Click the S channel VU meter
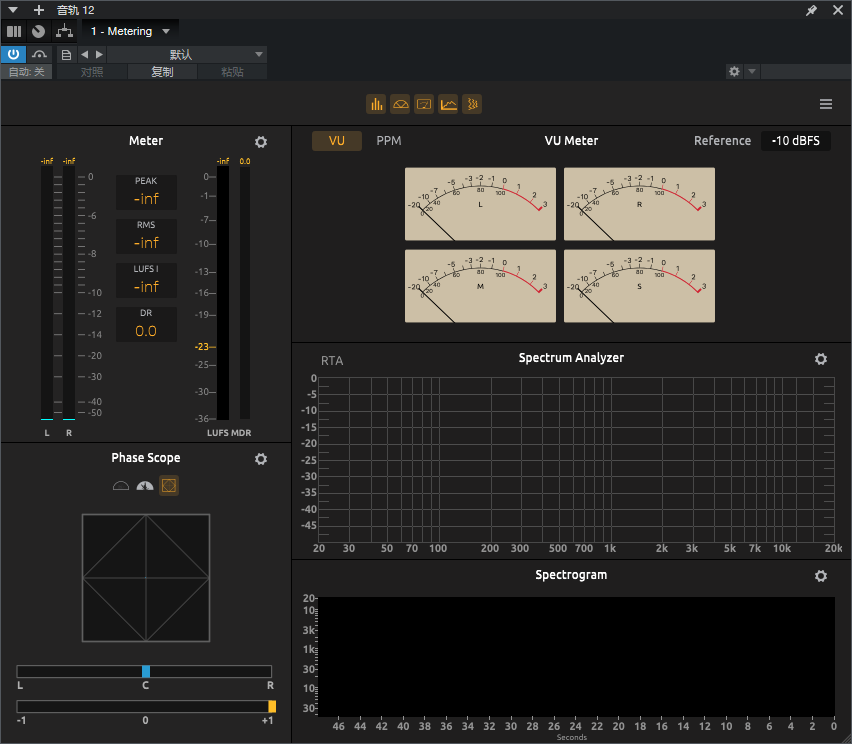 (639, 286)
